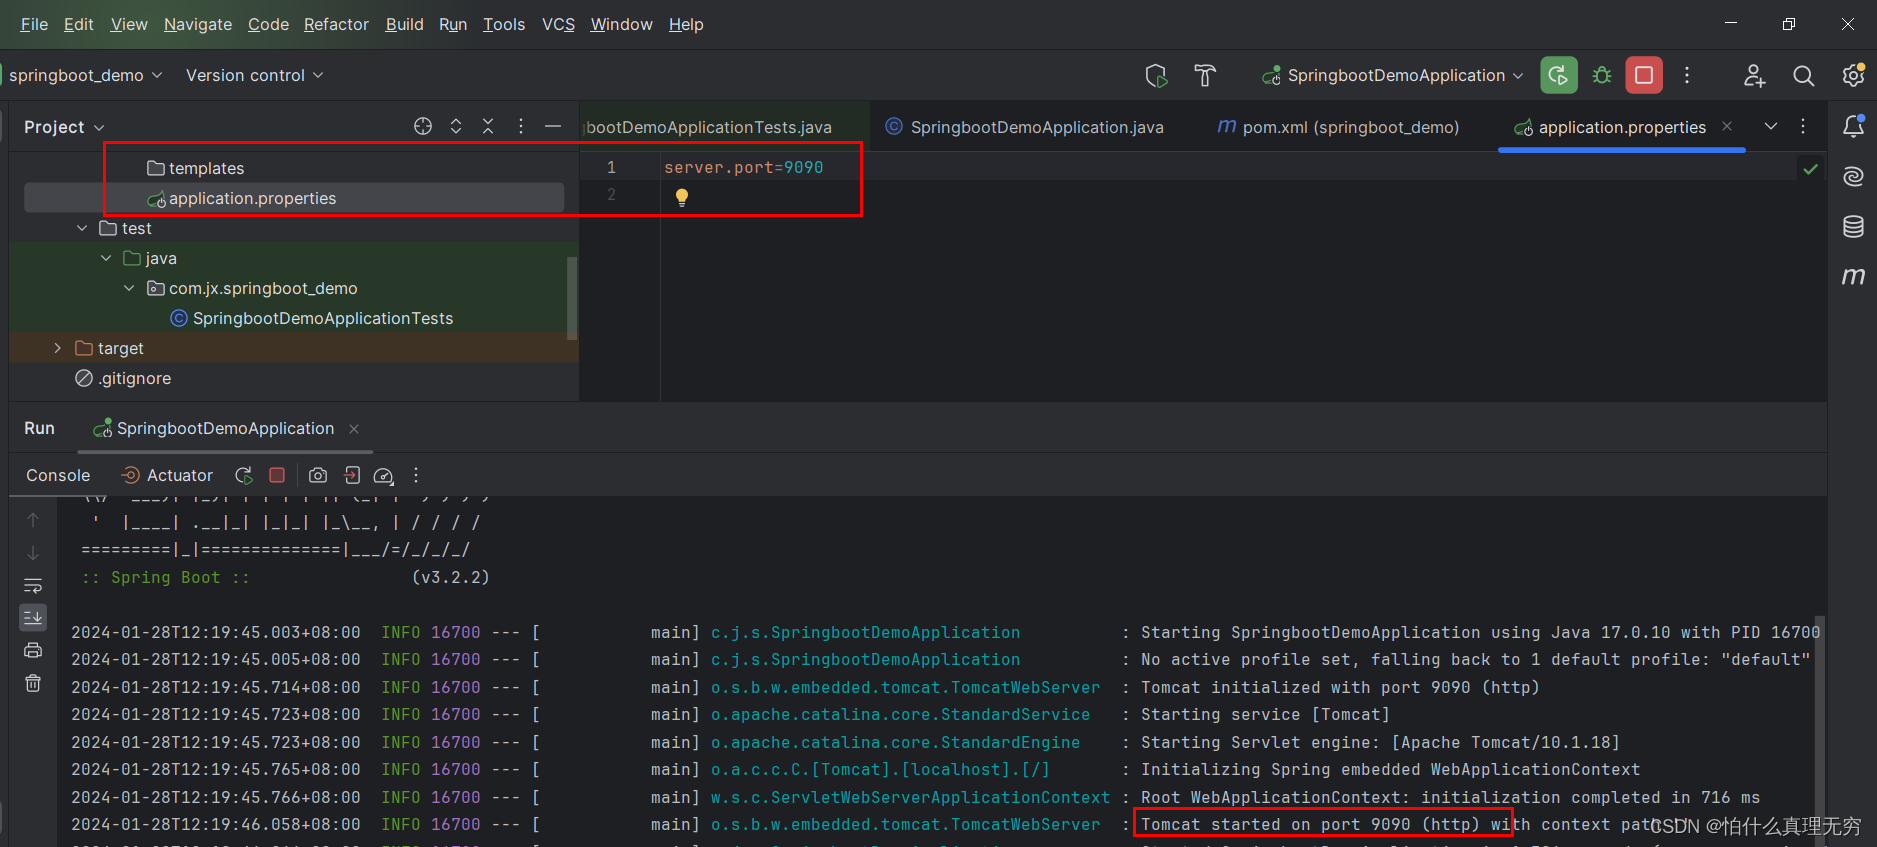Switch to the Actuator tab

pyautogui.click(x=168, y=475)
